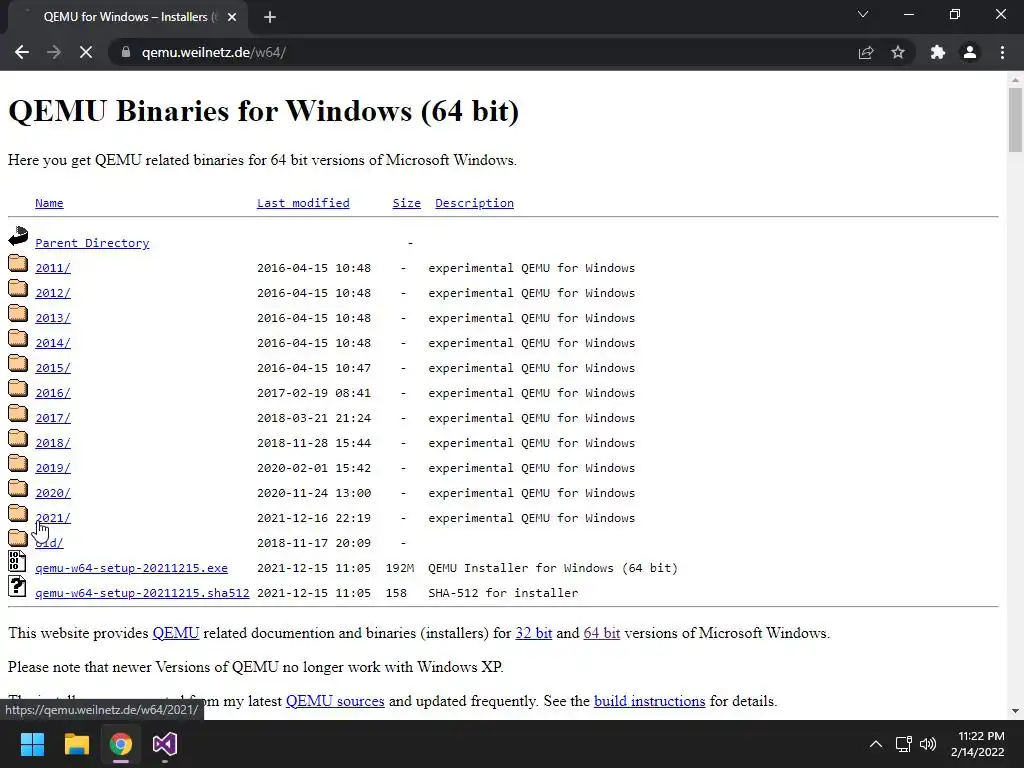
Task: Click the padlock site info icon
Action: [125, 52]
